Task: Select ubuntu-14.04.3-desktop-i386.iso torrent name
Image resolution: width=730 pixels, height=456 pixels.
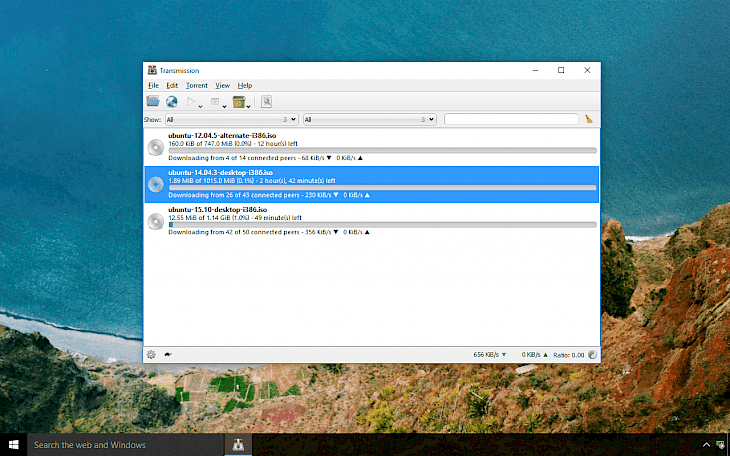Action: pyautogui.click(x=221, y=172)
